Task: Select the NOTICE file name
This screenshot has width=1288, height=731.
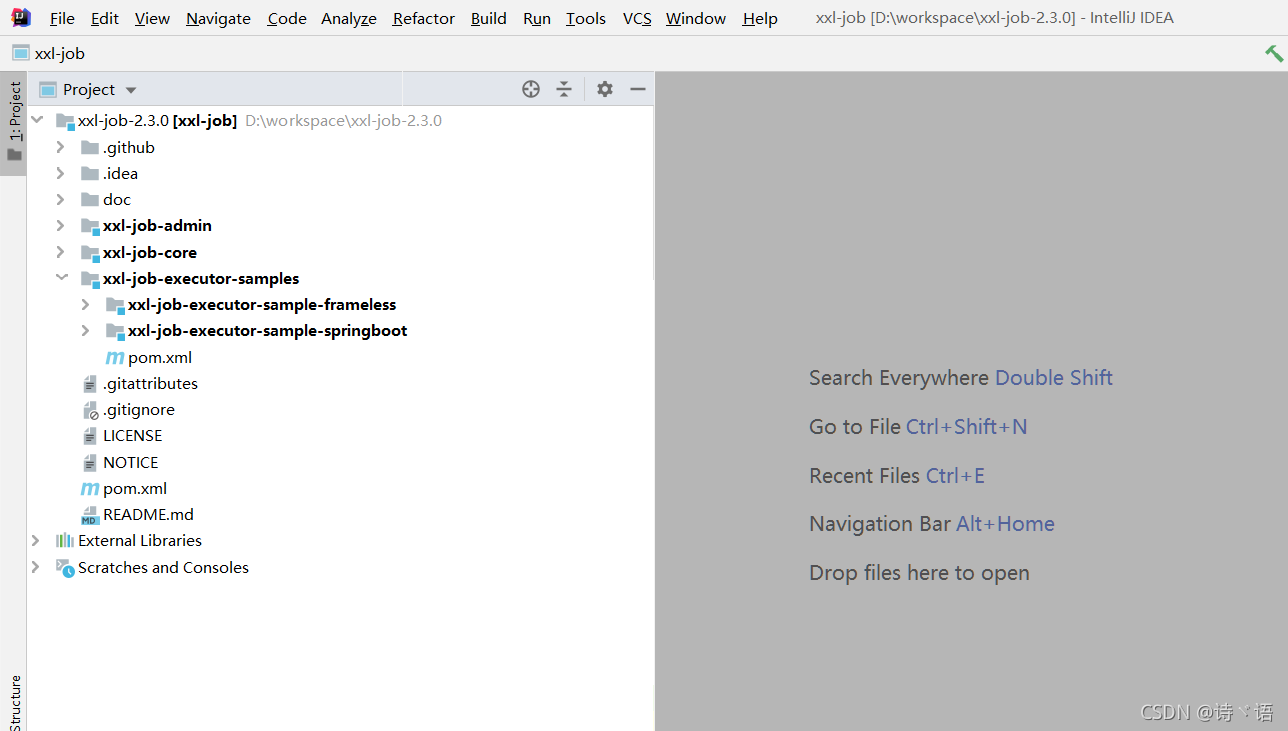Action: point(130,462)
